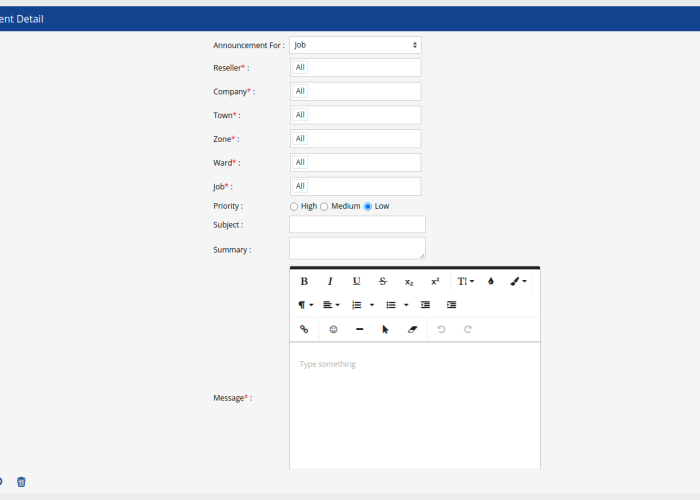Image resolution: width=700 pixels, height=500 pixels.
Task: Expand the font size dropdown
Action: [x=466, y=281]
